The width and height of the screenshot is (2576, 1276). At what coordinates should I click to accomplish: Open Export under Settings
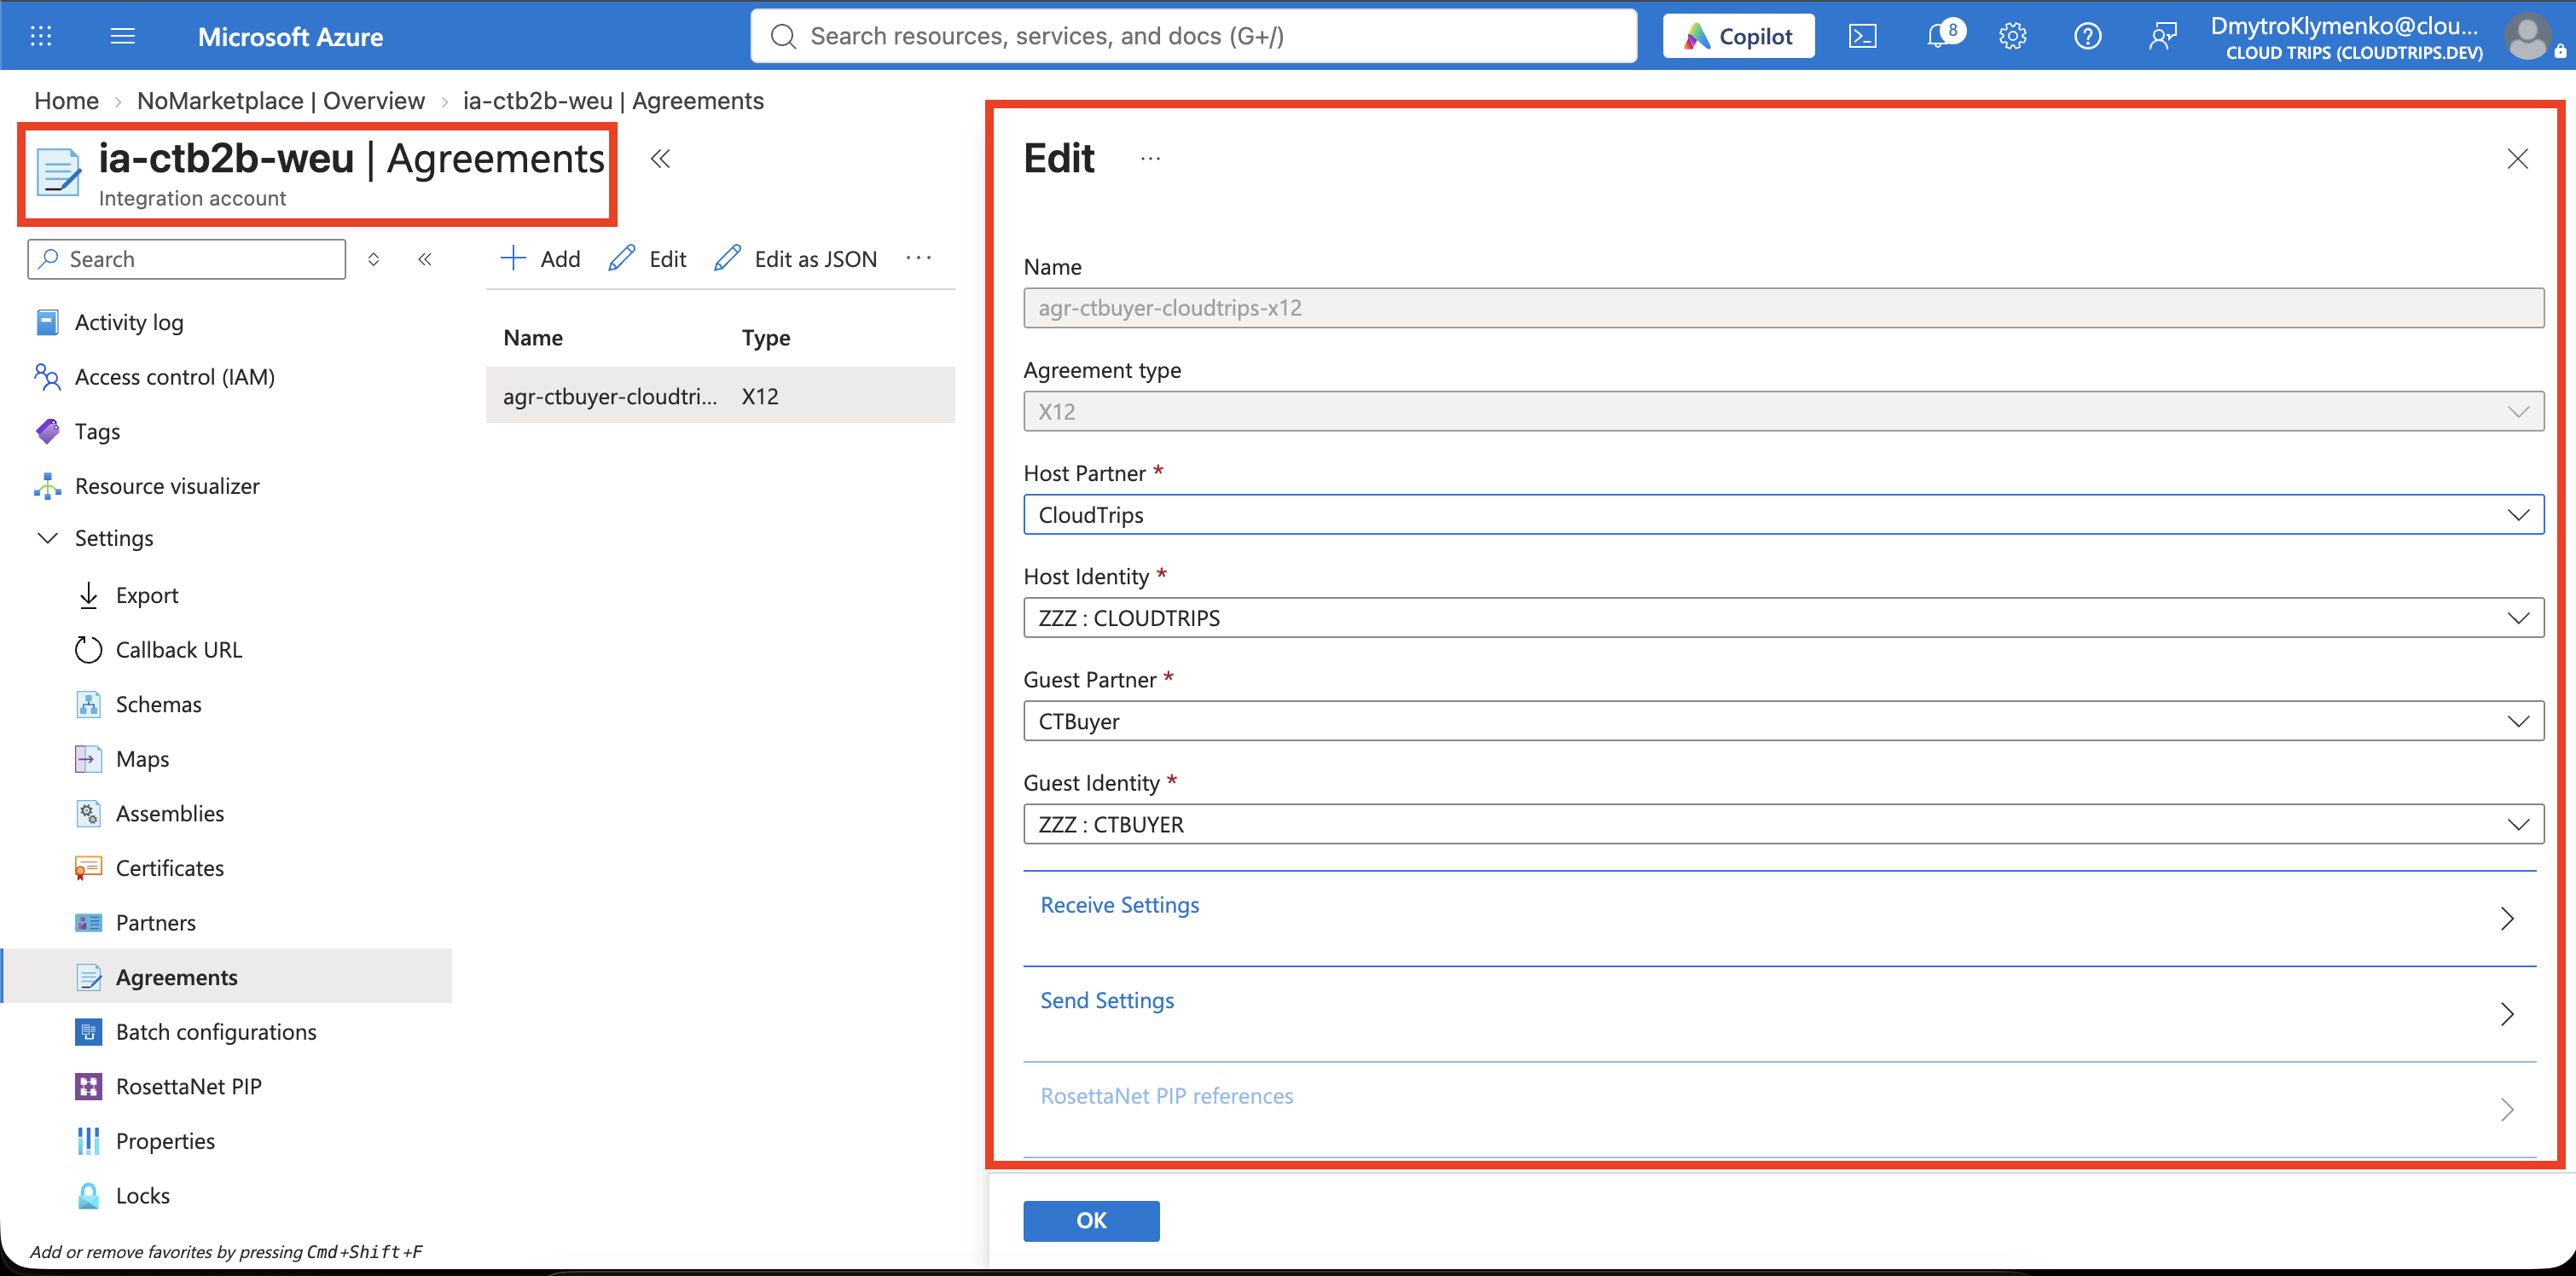click(x=147, y=595)
